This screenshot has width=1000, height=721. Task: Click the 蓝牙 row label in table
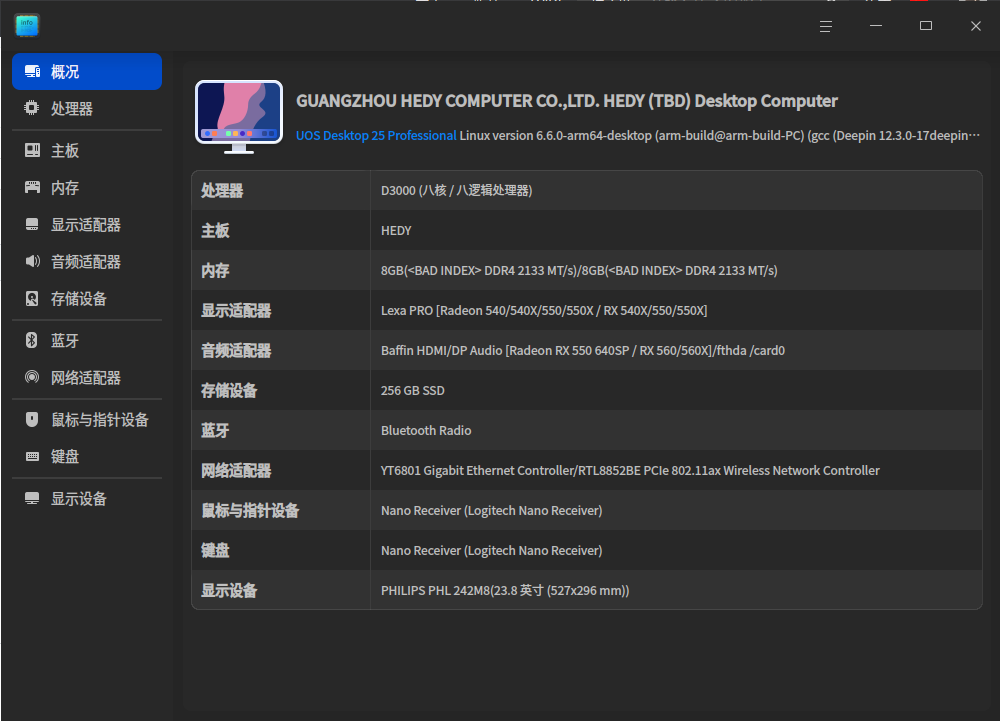point(215,431)
